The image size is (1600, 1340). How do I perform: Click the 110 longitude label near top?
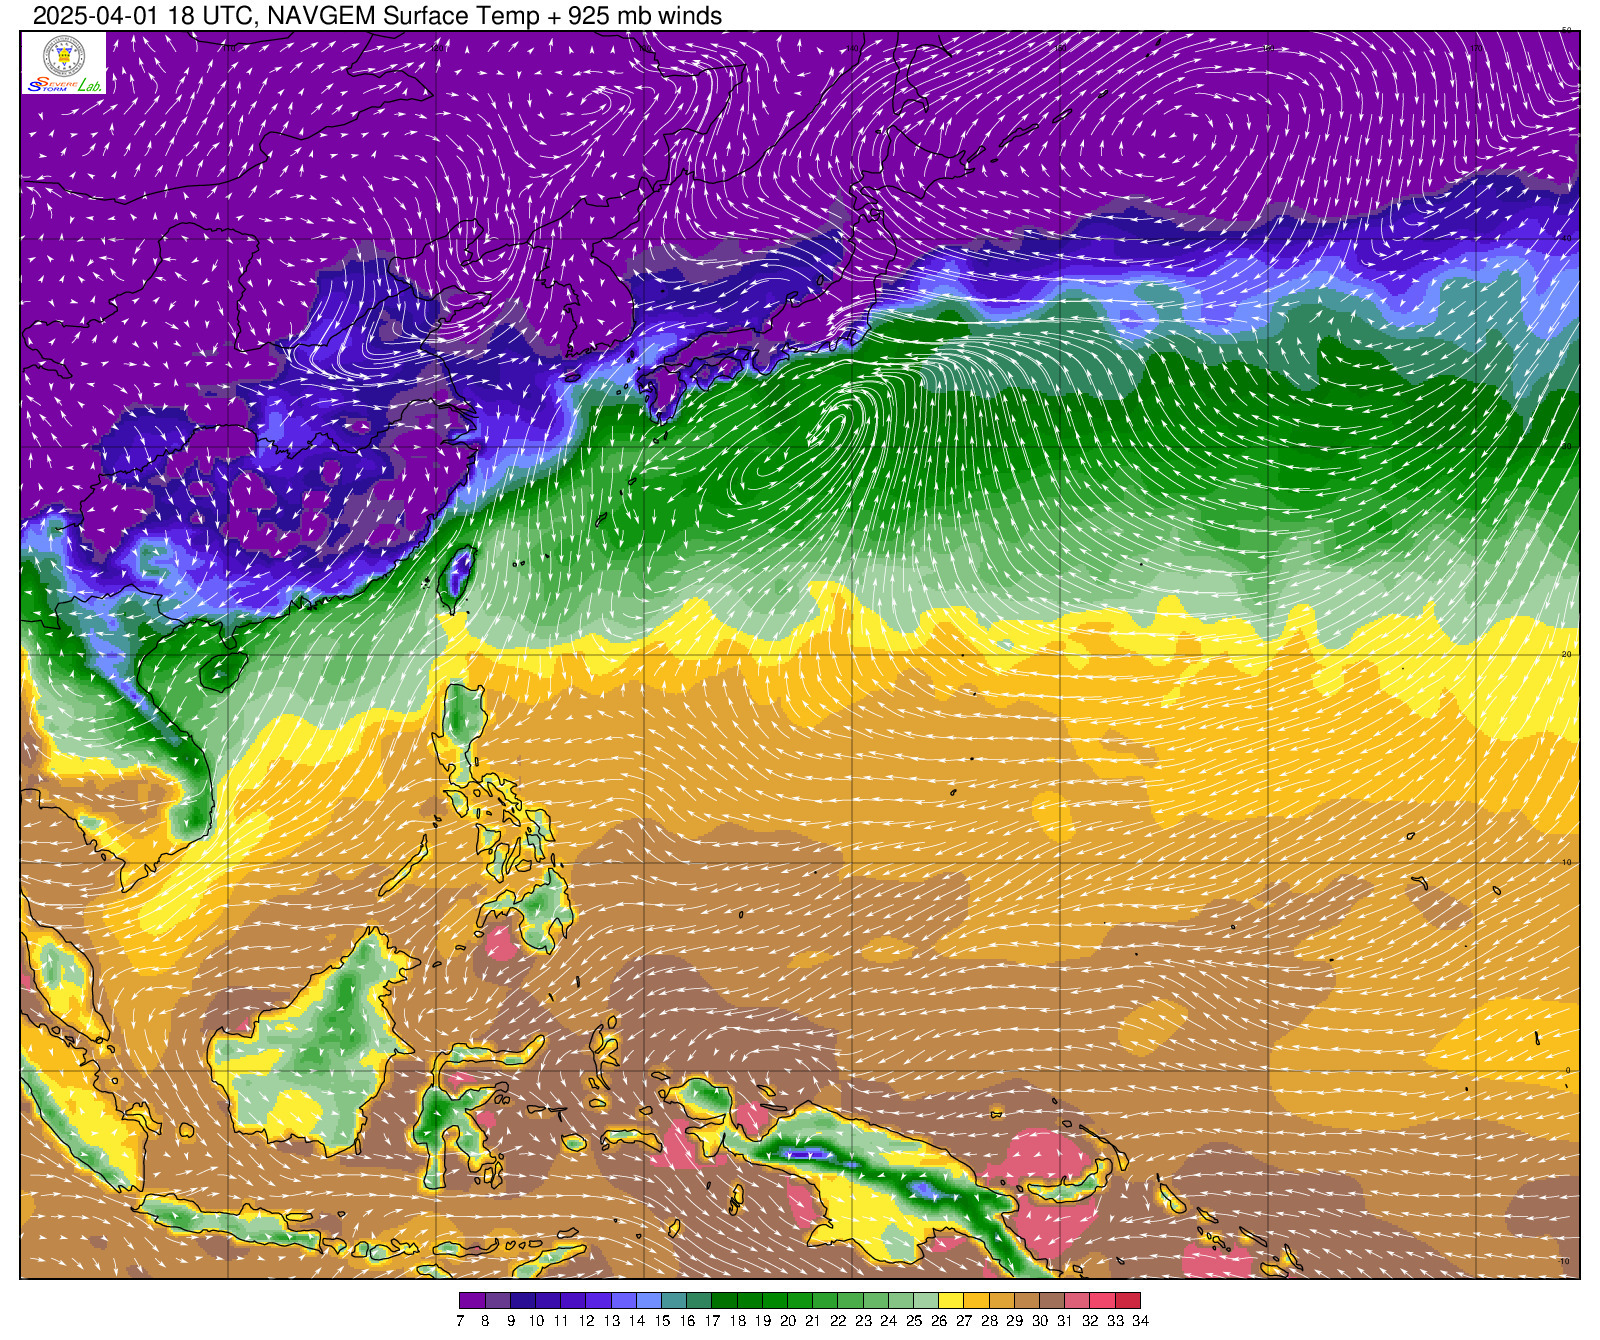point(229,47)
